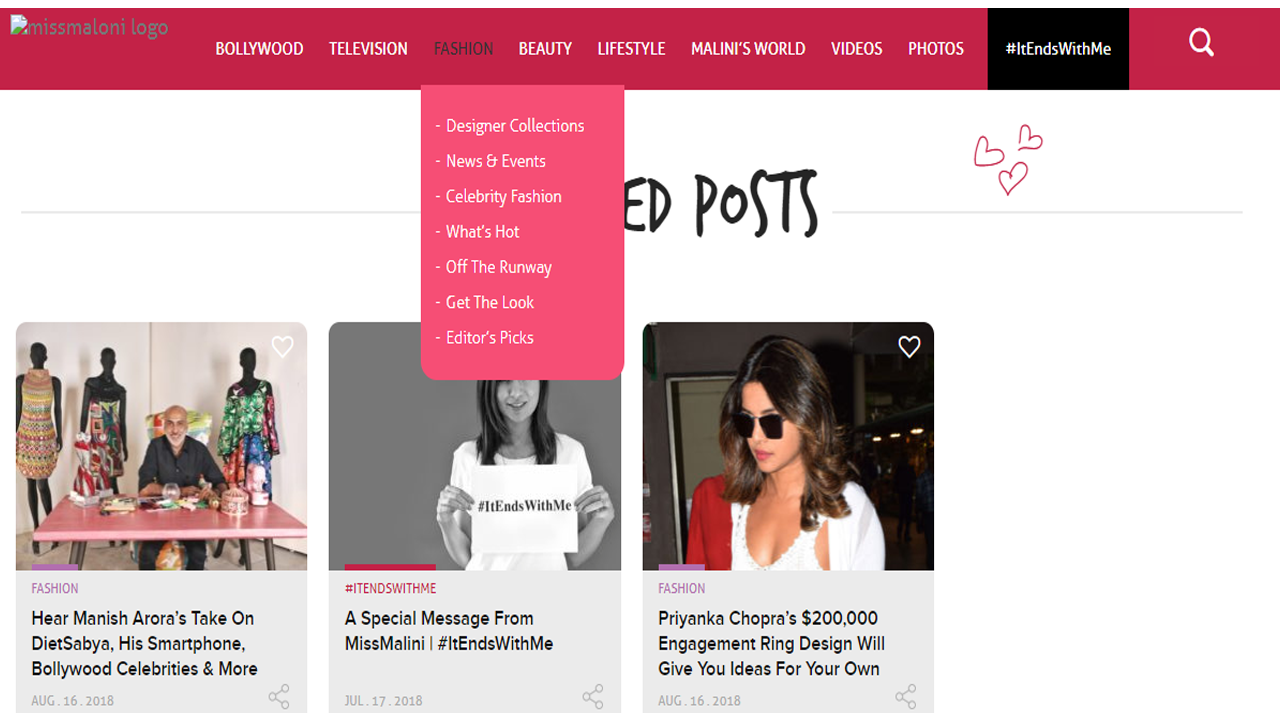The image size is (1280, 720).
Task: Open Malini's World menu
Action: click(748, 48)
